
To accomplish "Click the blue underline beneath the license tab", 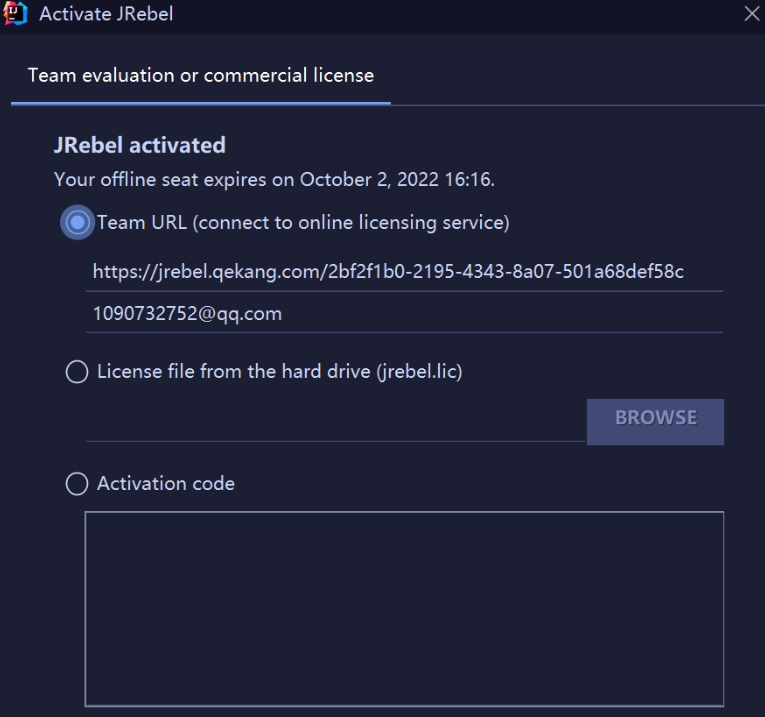I will click(201, 102).
